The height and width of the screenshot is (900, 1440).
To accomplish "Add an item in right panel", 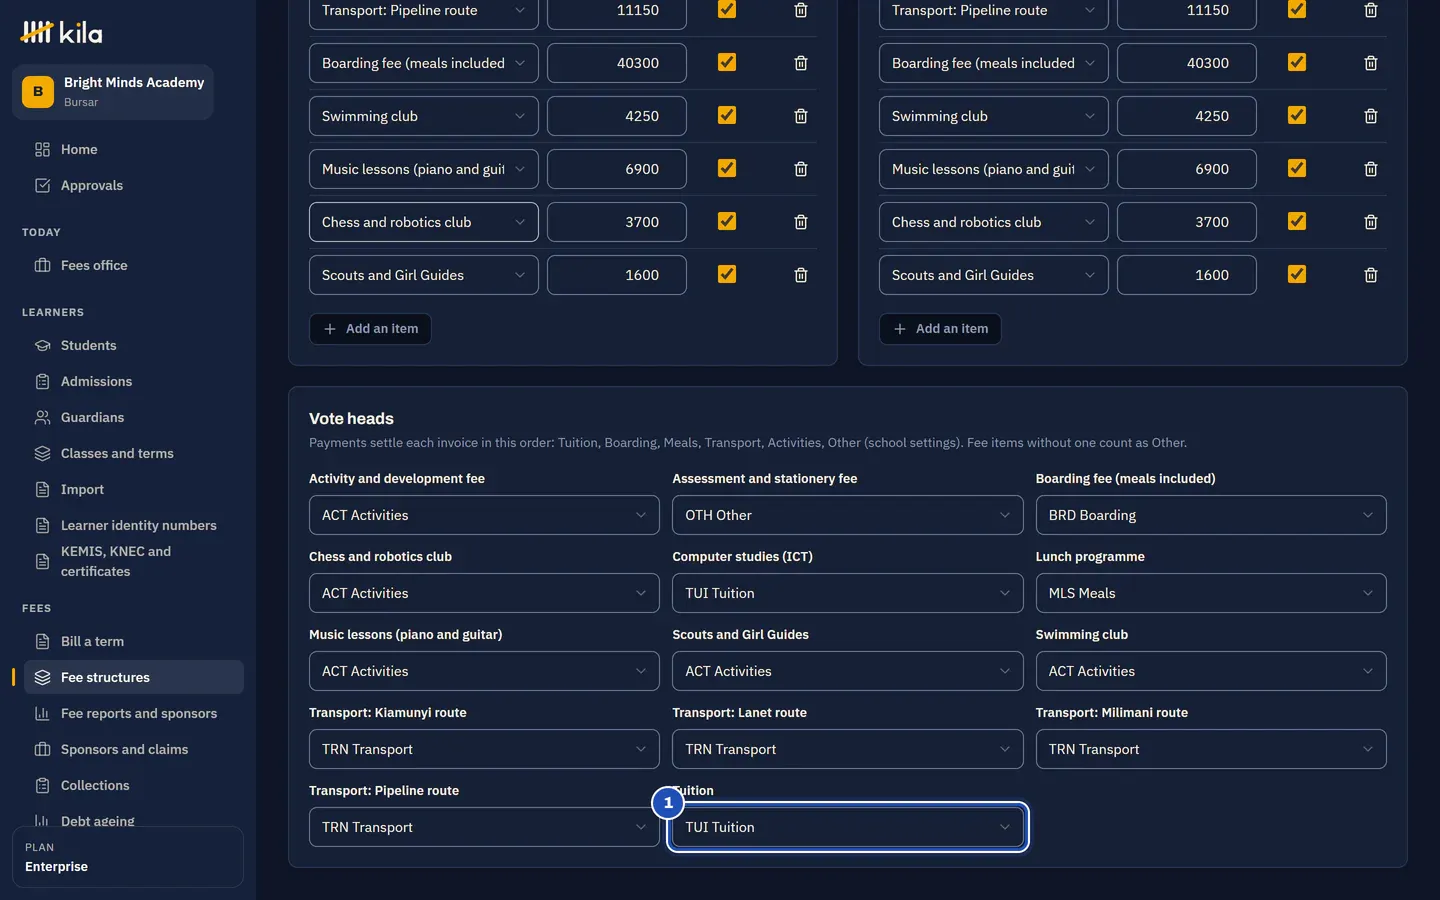I will [940, 329].
